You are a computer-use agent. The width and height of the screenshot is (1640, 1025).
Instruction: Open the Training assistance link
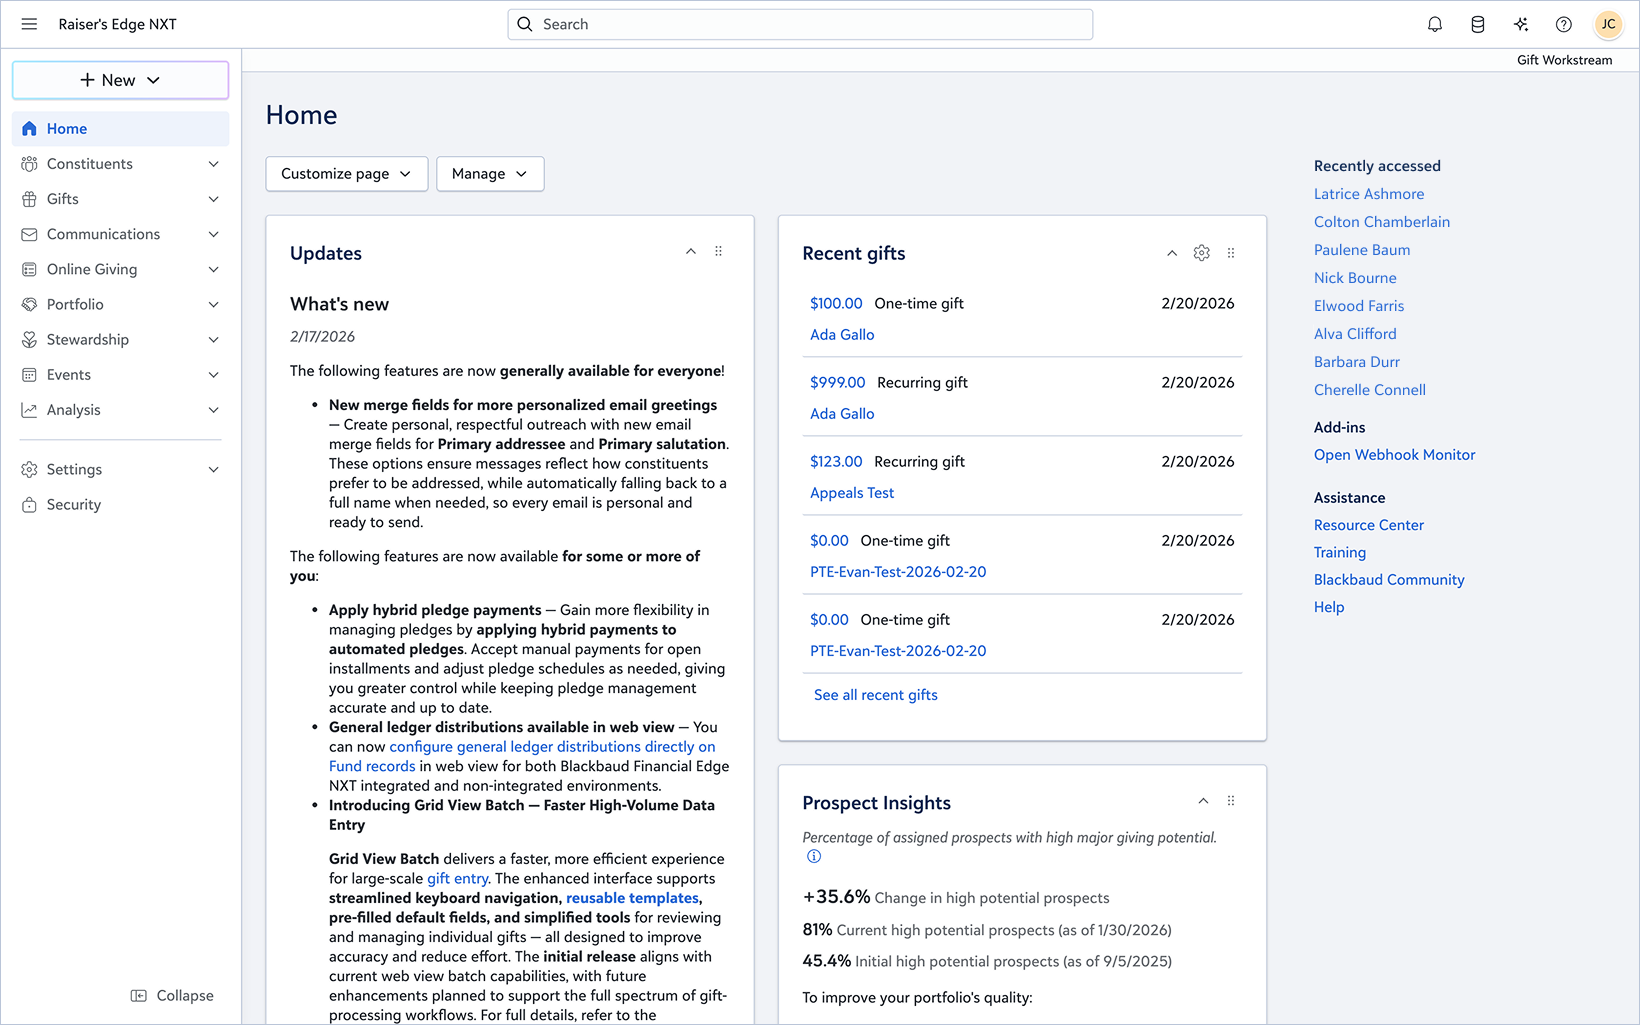[x=1340, y=552]
